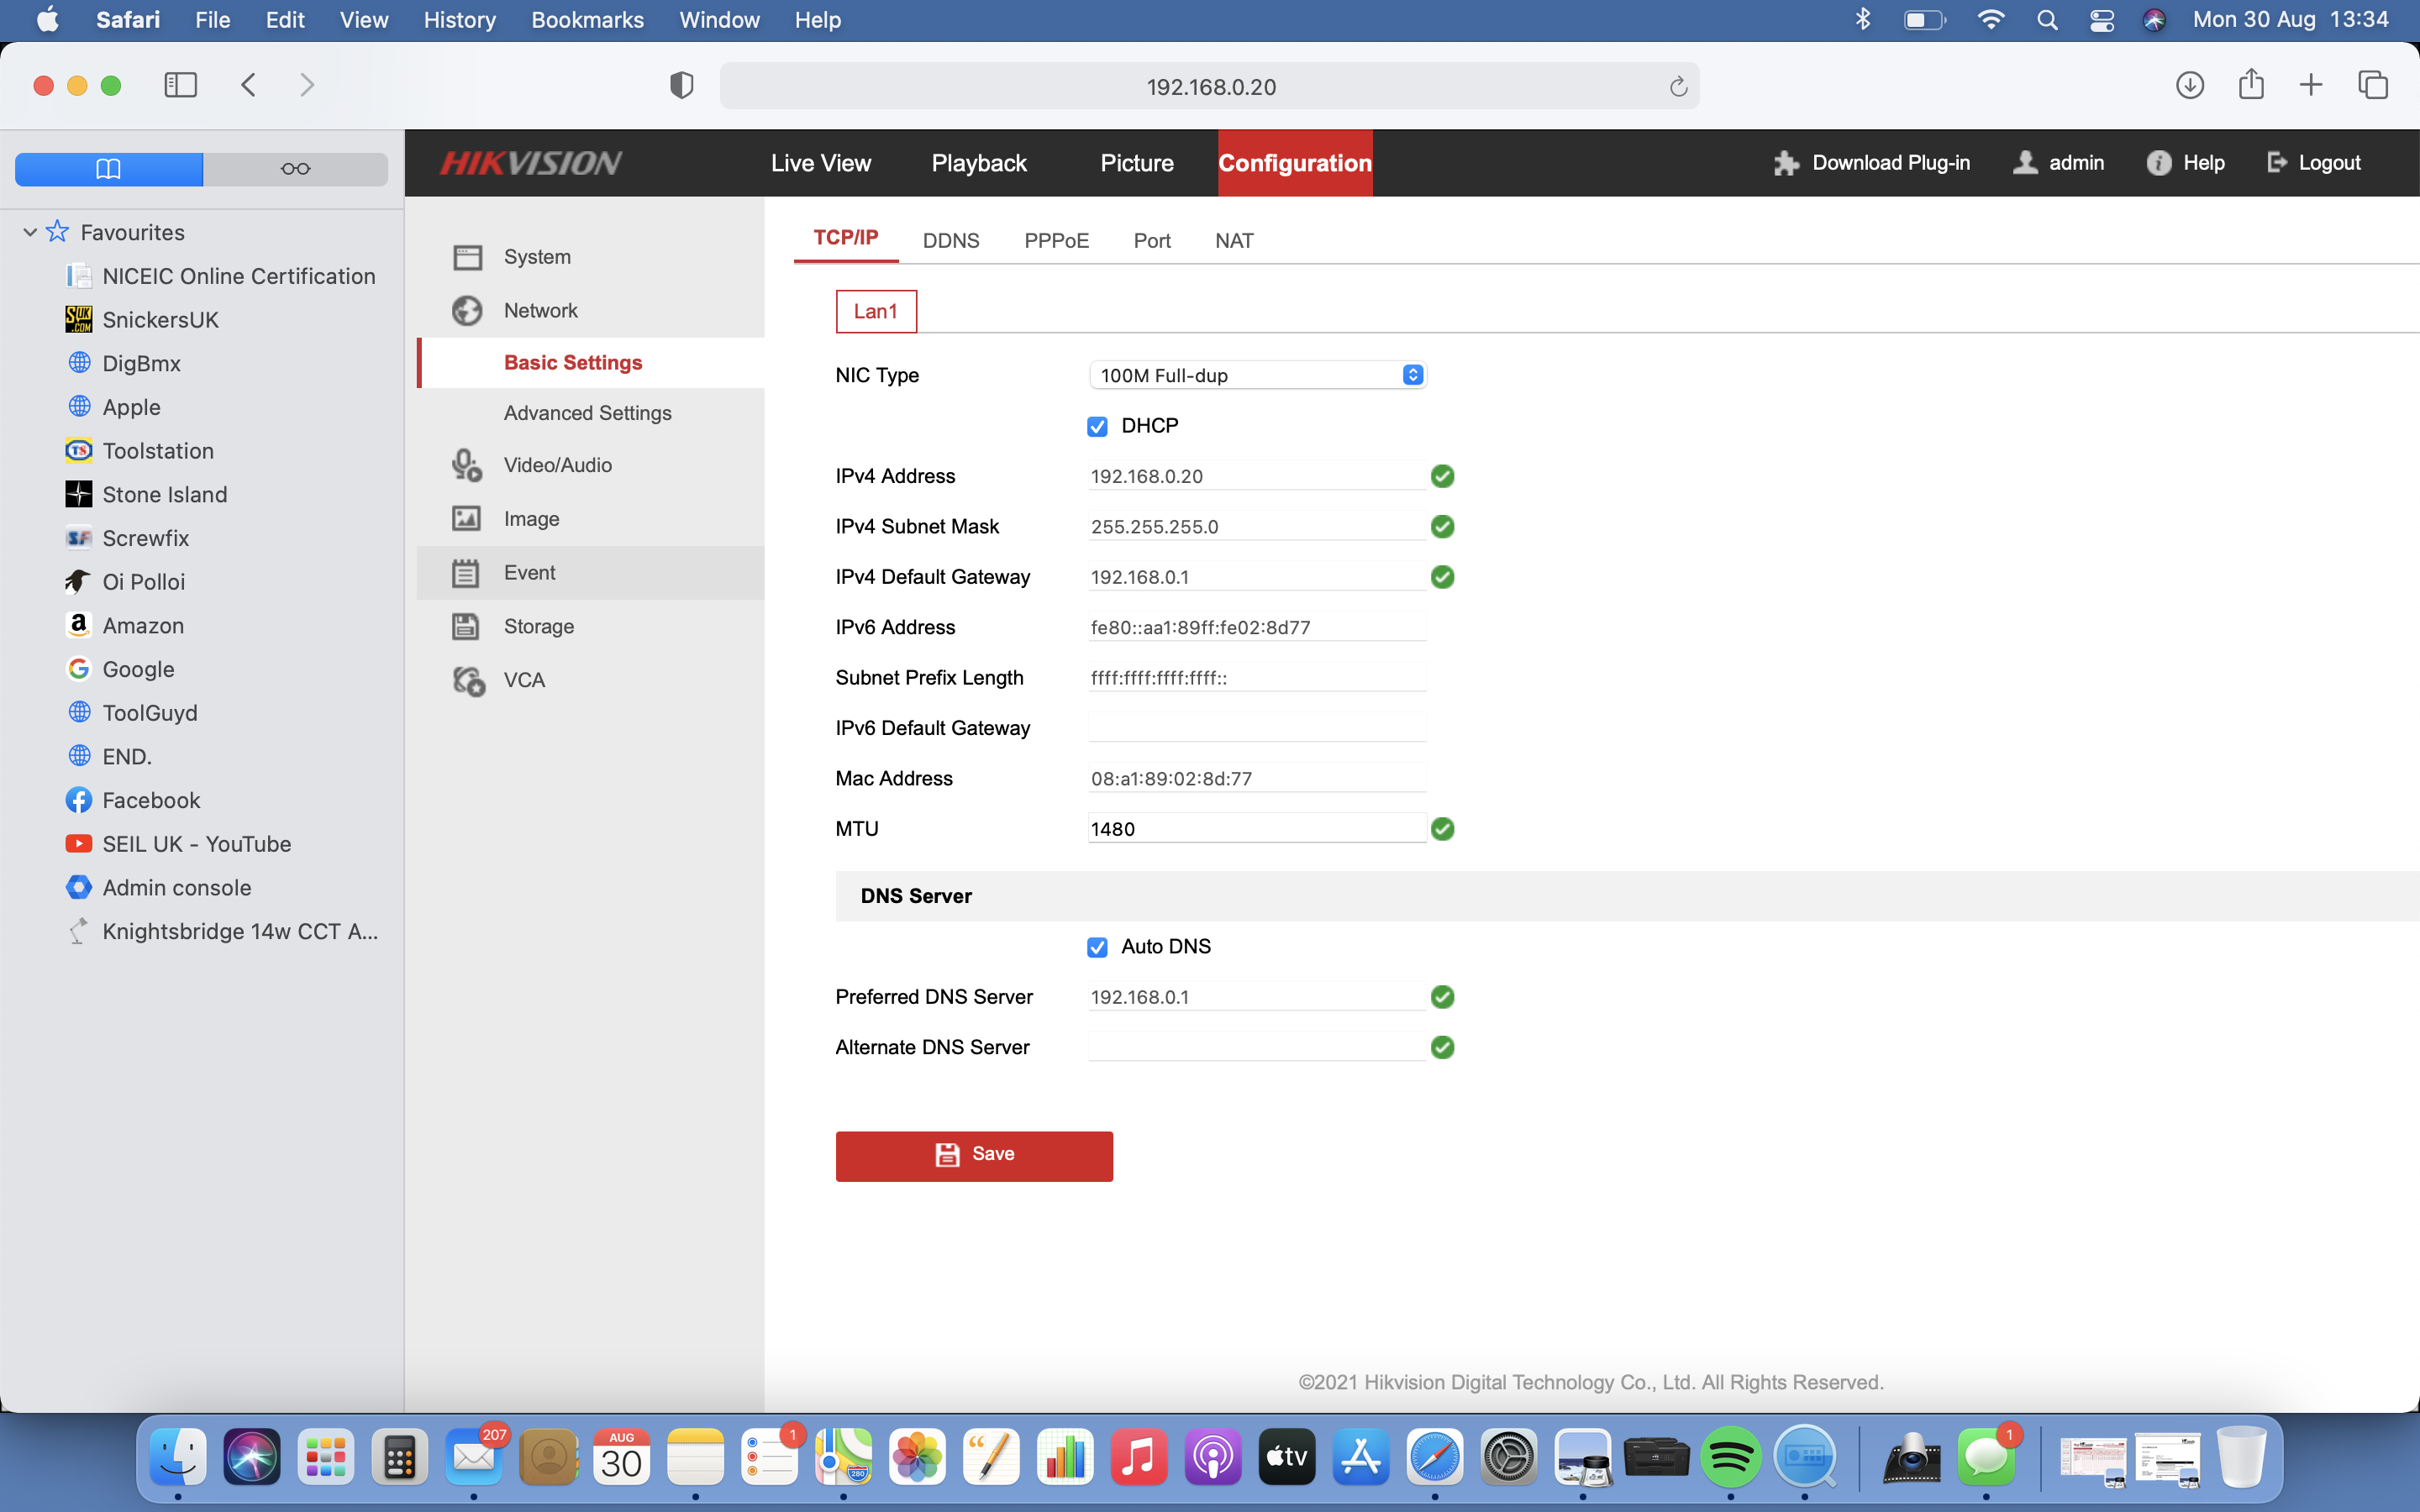Switch sidebar to Reading List view
This screenshot has height=1512, width=2420.
295,169
